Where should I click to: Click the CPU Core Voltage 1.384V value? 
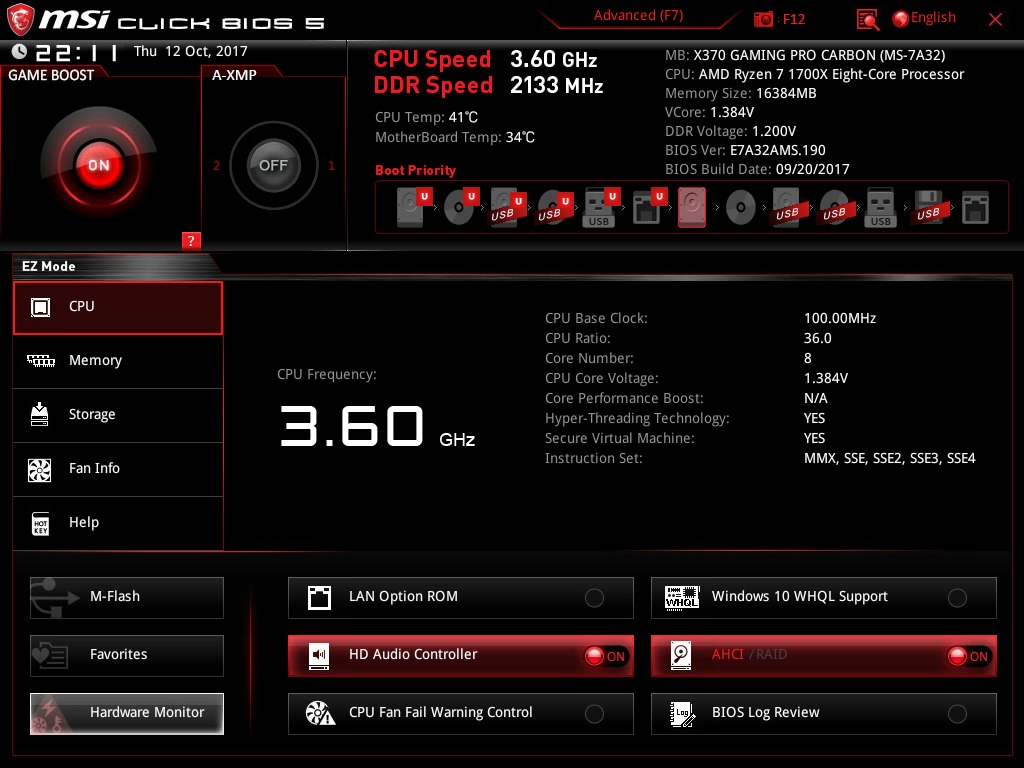click(x=825, y=378)
